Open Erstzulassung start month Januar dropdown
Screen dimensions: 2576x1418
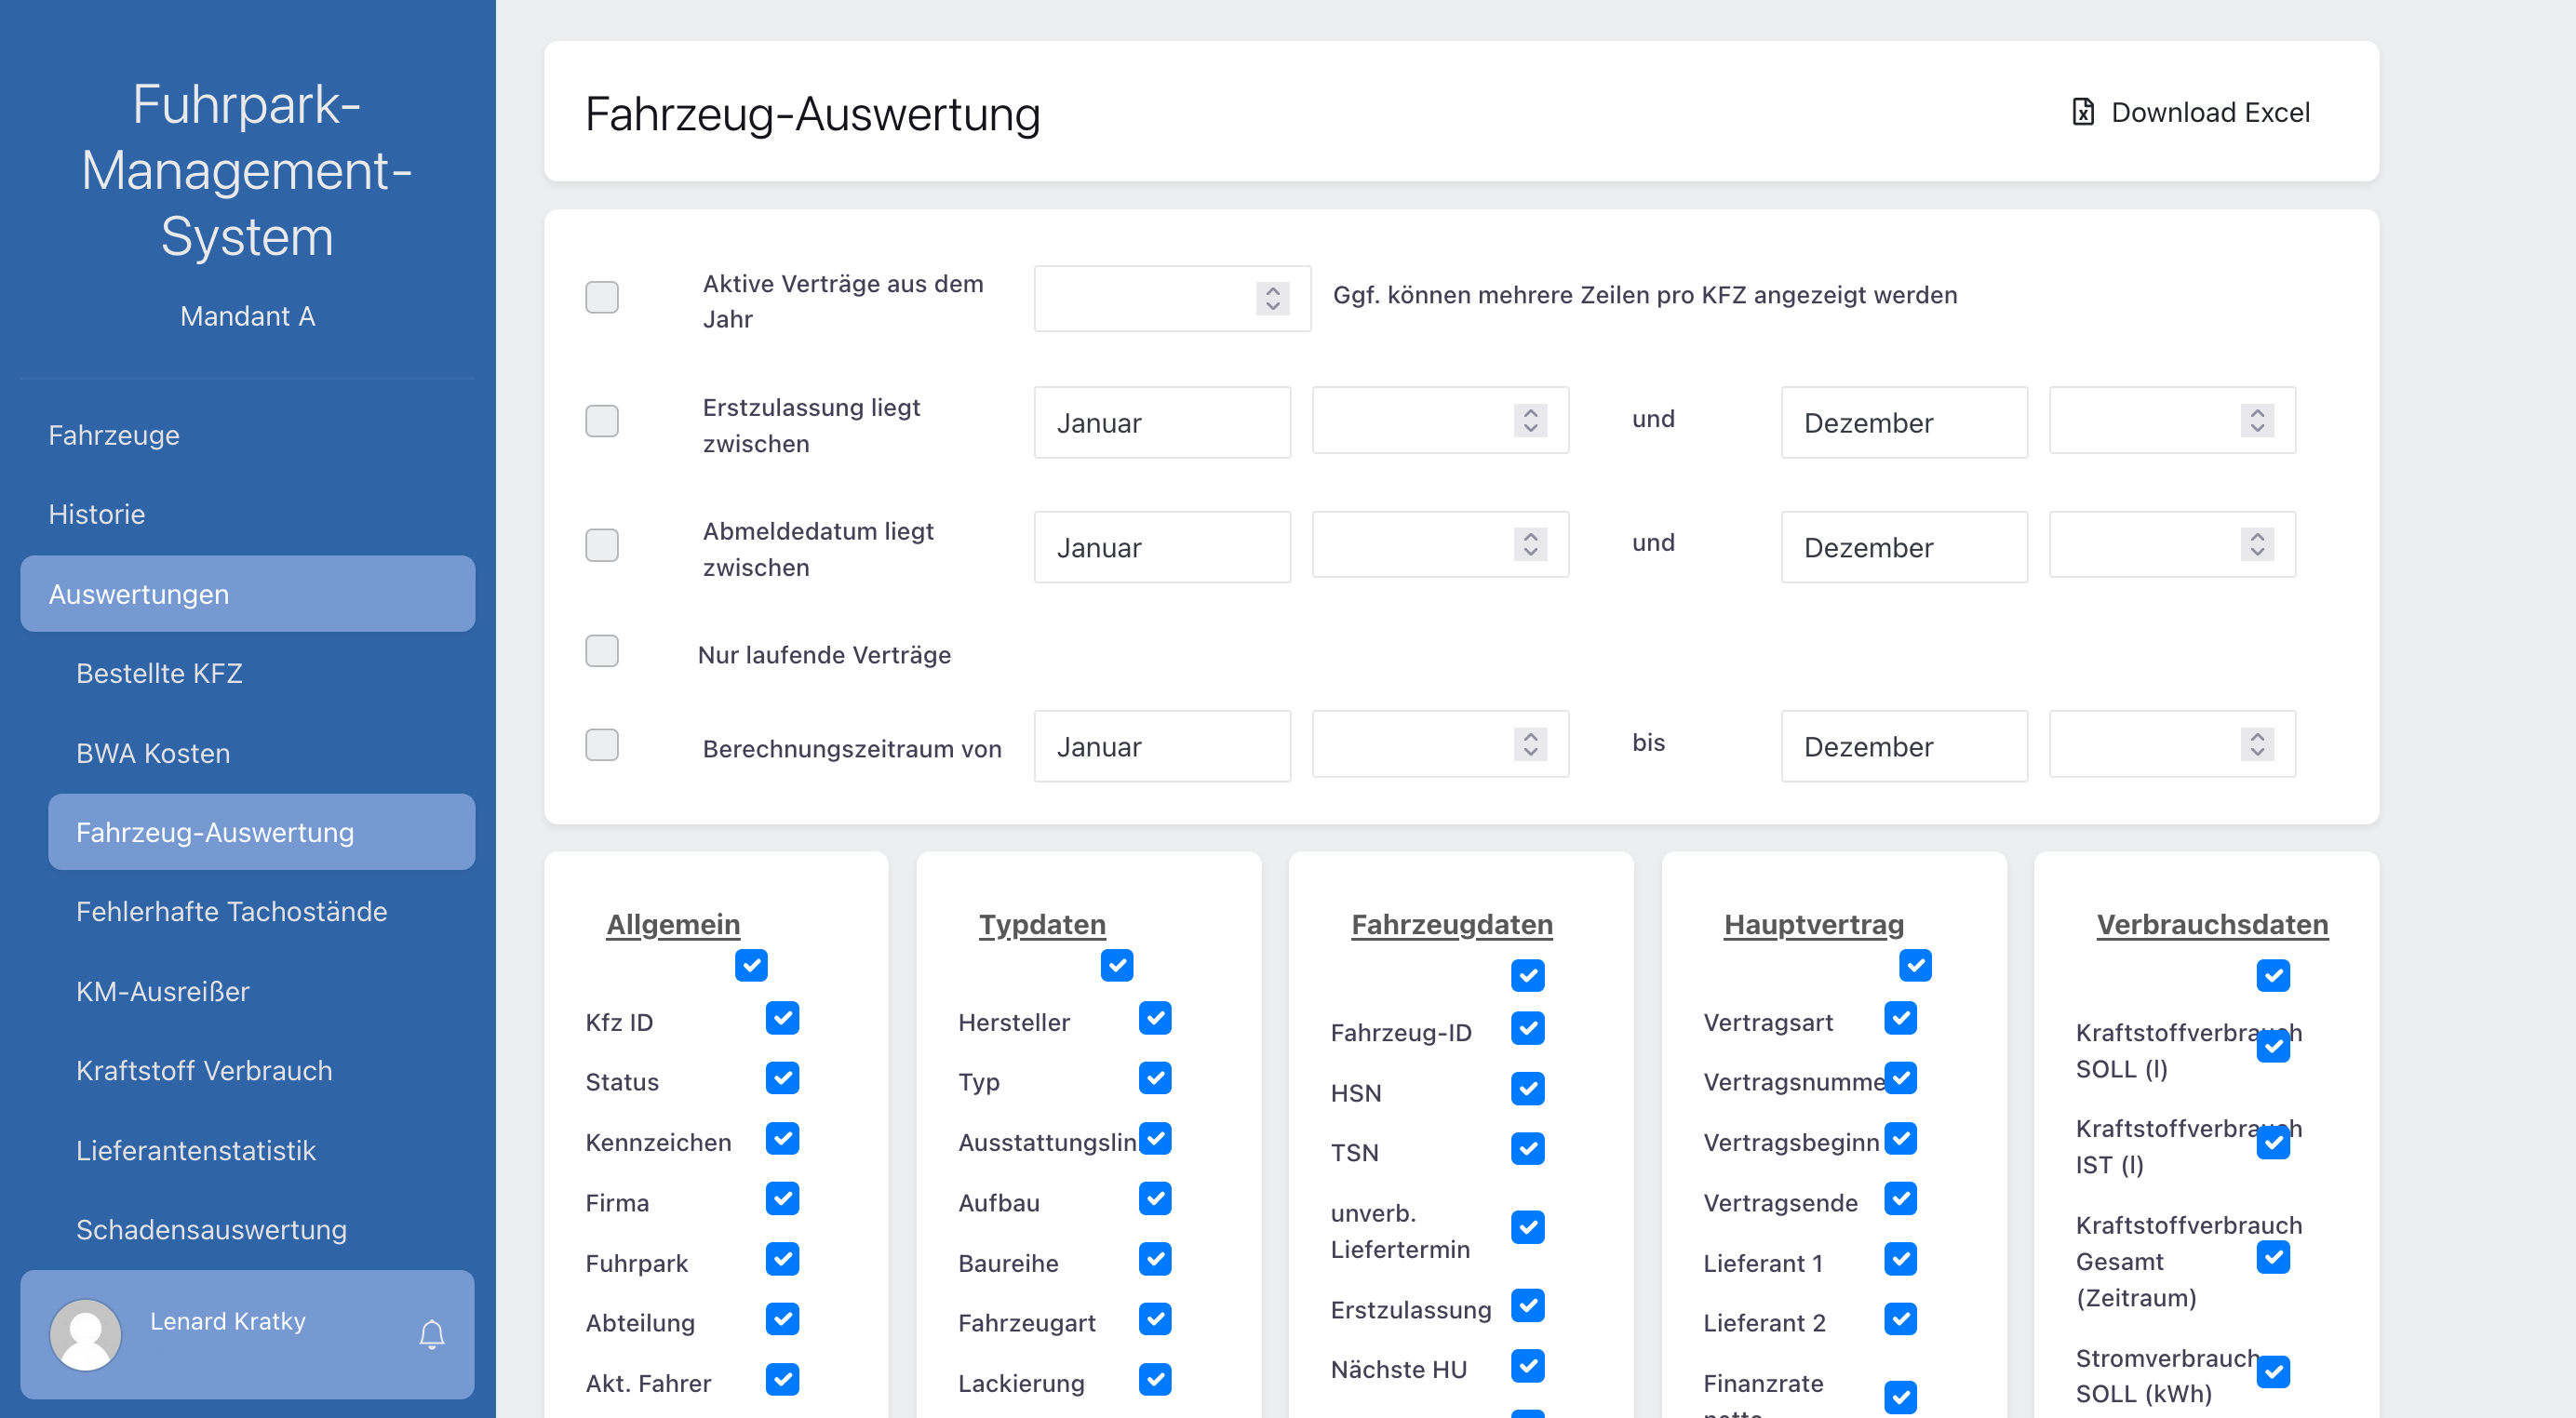[x=1161, y=423]
